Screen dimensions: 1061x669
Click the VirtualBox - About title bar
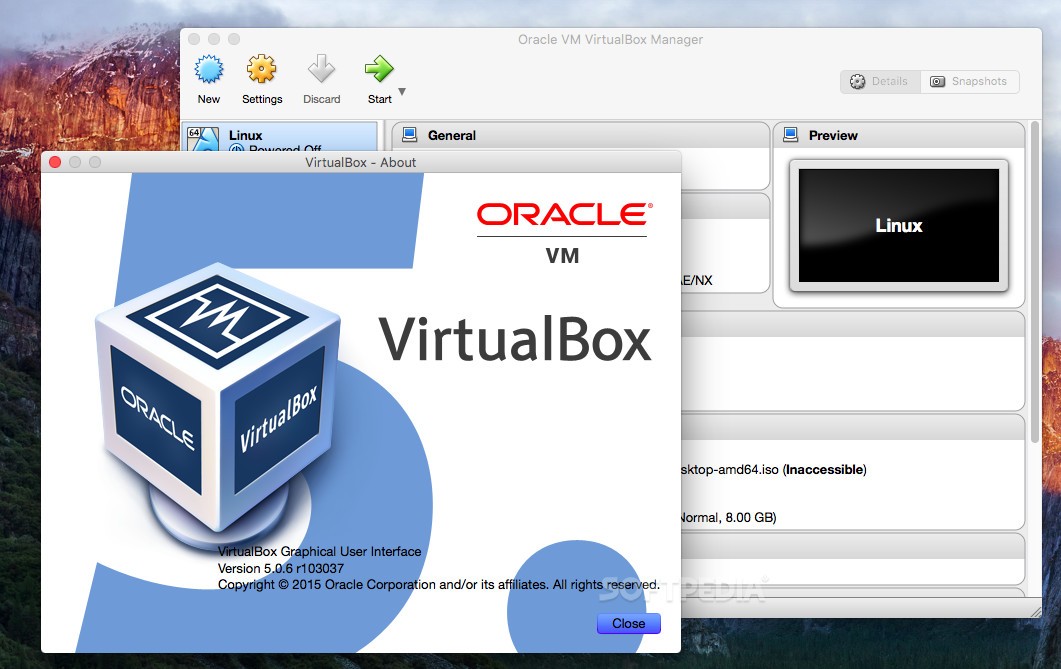click(x=361, y=162)
